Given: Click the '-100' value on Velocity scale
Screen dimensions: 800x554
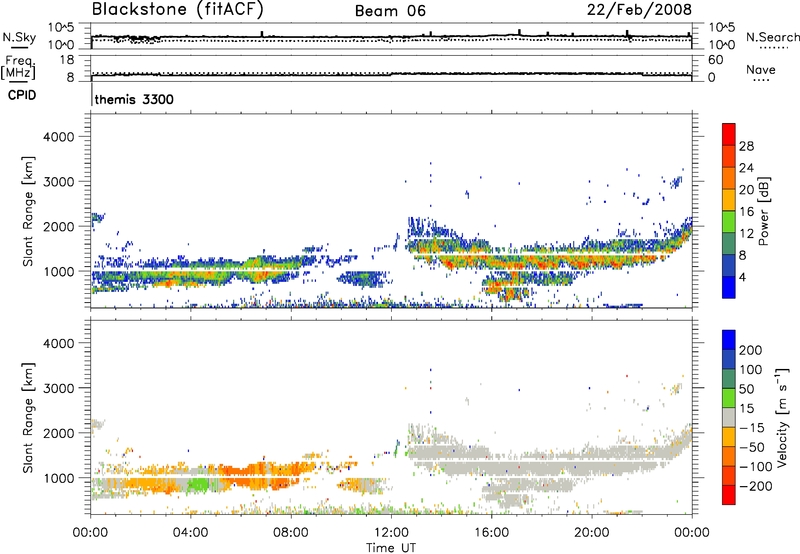Looking at the screenshot, I should 756,467.
